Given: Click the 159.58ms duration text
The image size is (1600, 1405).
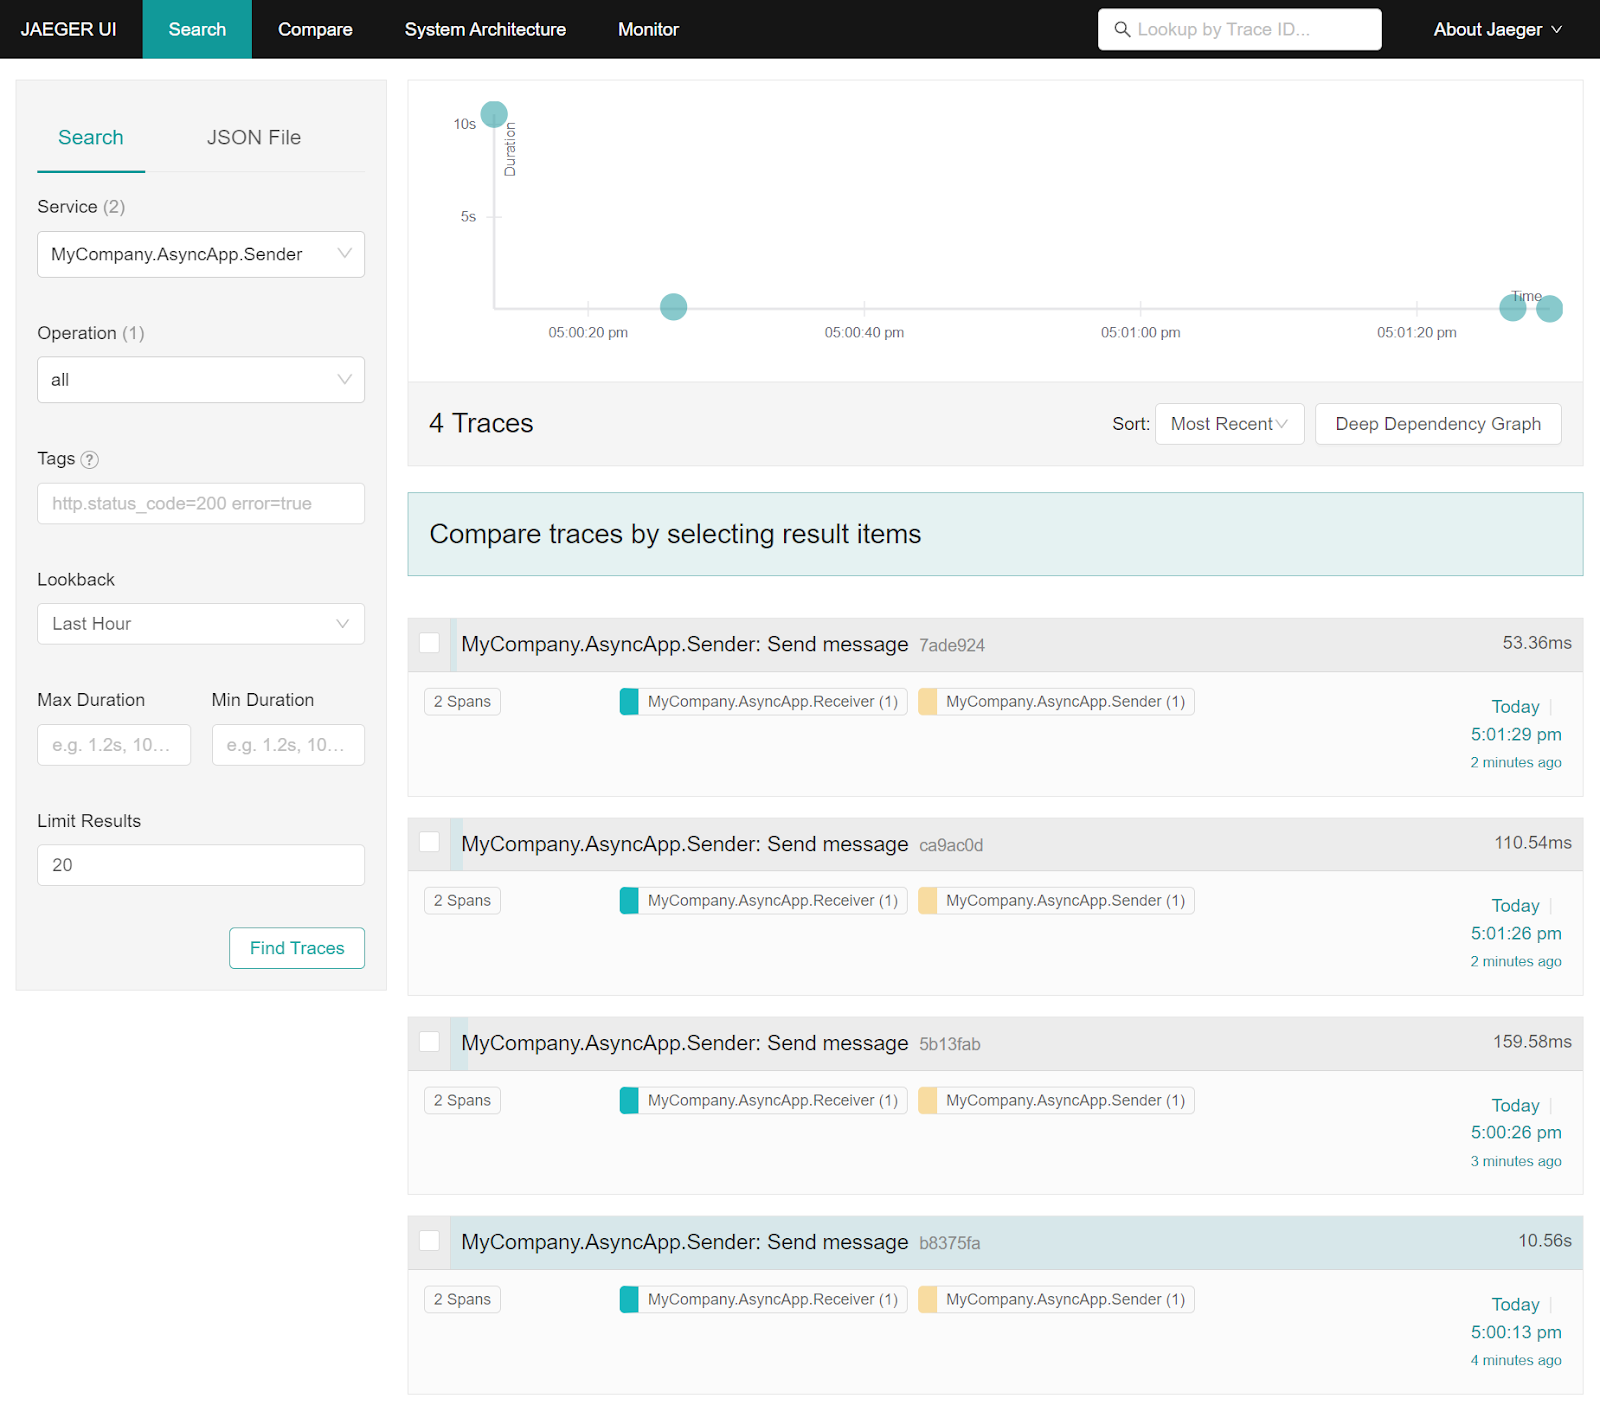Looking at the screenshot, I should click(x=1532, y=1042).
